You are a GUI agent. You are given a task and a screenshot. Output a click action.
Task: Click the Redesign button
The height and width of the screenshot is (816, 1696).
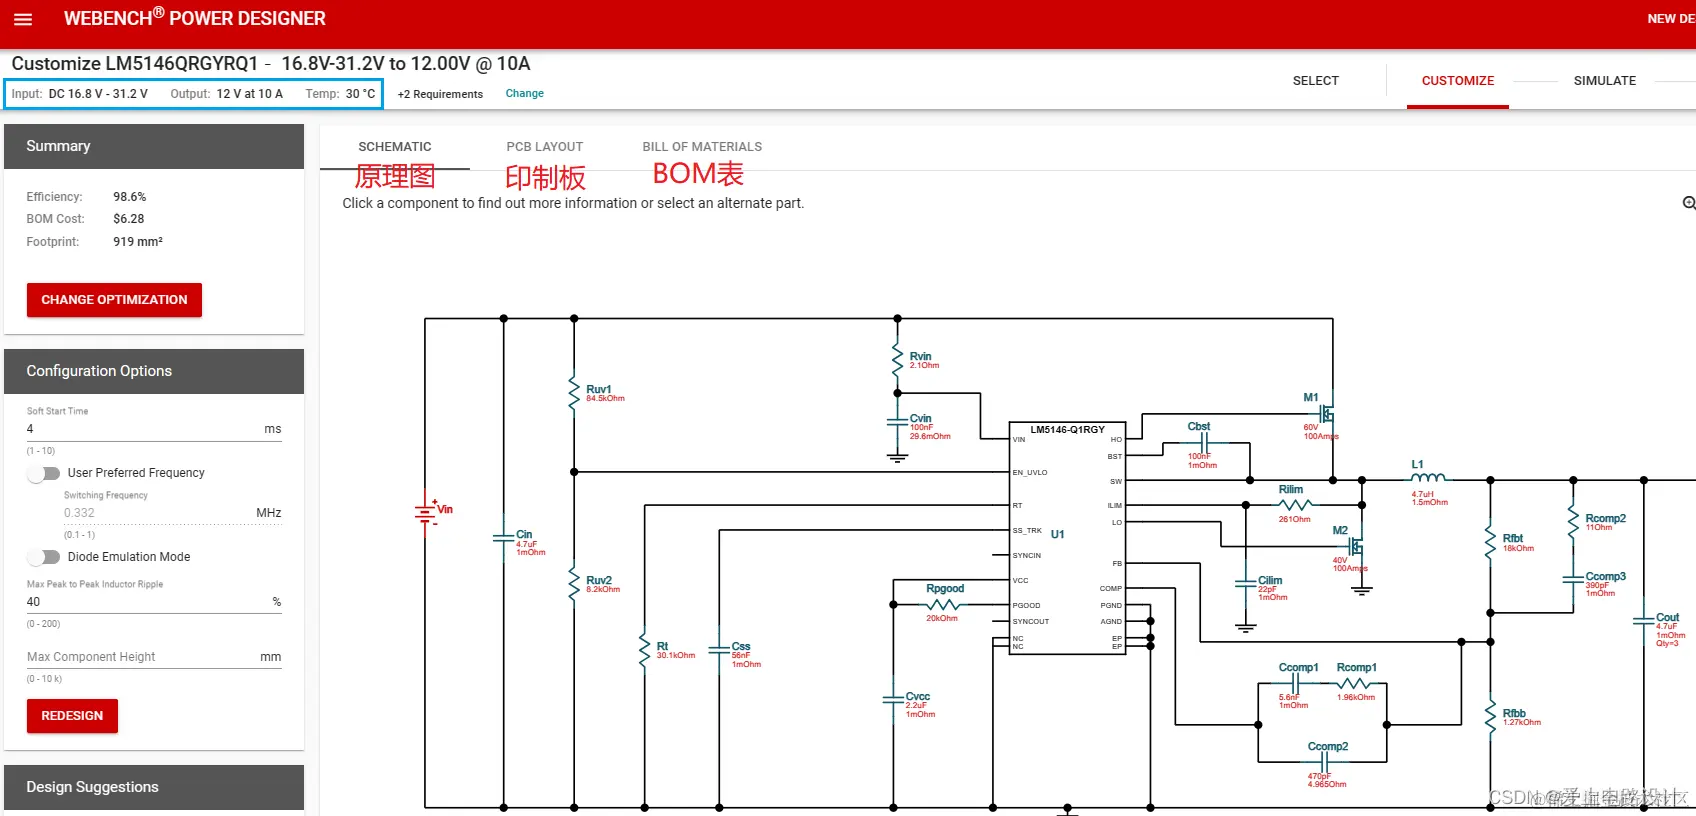tap(72, 716)
